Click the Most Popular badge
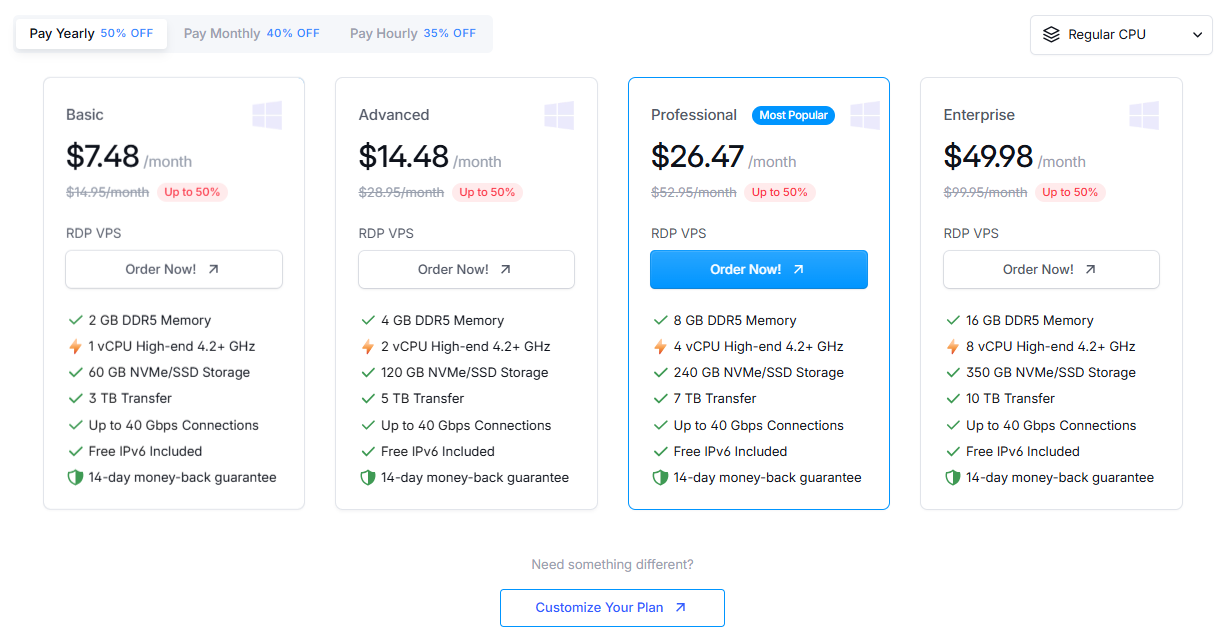 pyautogui.click(x=793, y=115)
